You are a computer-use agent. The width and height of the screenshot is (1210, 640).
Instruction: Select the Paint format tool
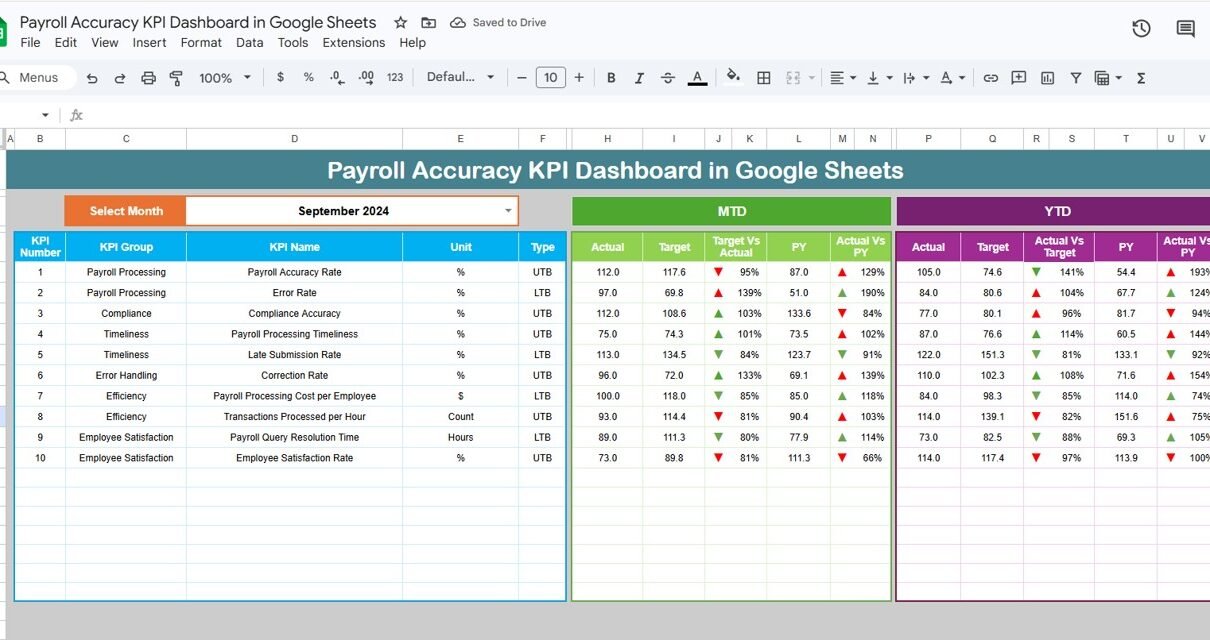[x=176, y=78]
